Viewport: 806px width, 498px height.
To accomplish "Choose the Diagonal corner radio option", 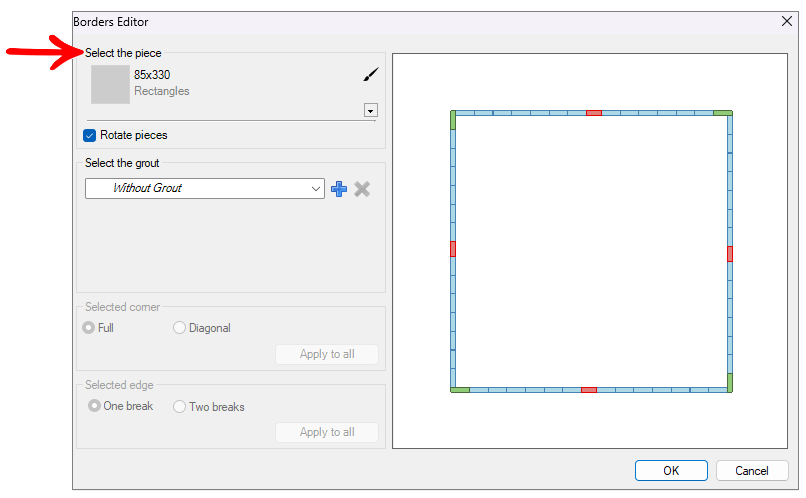I will coord(180,328).
